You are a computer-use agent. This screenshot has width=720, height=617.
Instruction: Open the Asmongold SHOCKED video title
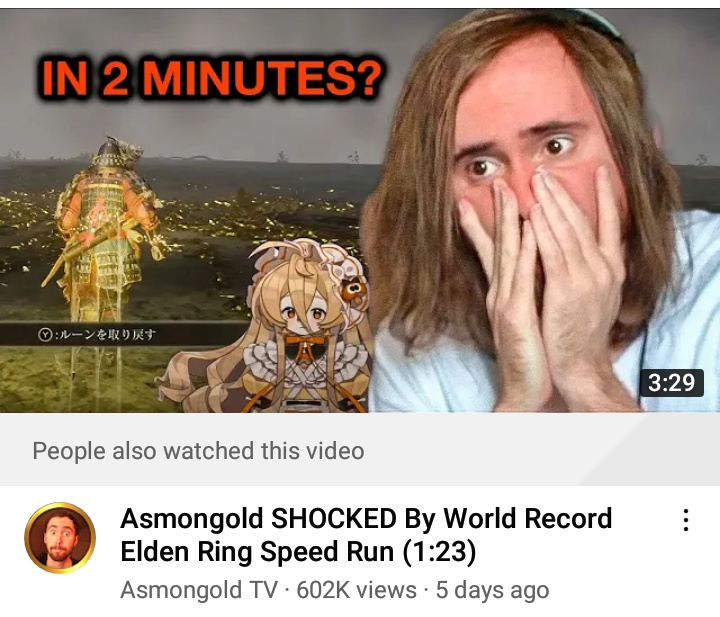tap(366, 535)
